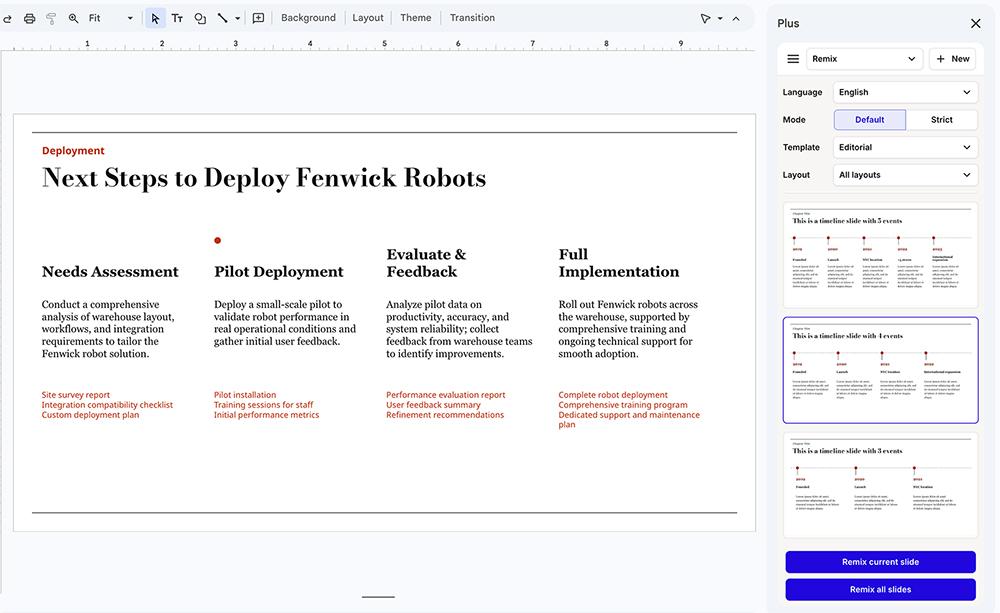Click the pointer mode icon
Screen dimensions: 1000x613
click(x=705, y=18)
